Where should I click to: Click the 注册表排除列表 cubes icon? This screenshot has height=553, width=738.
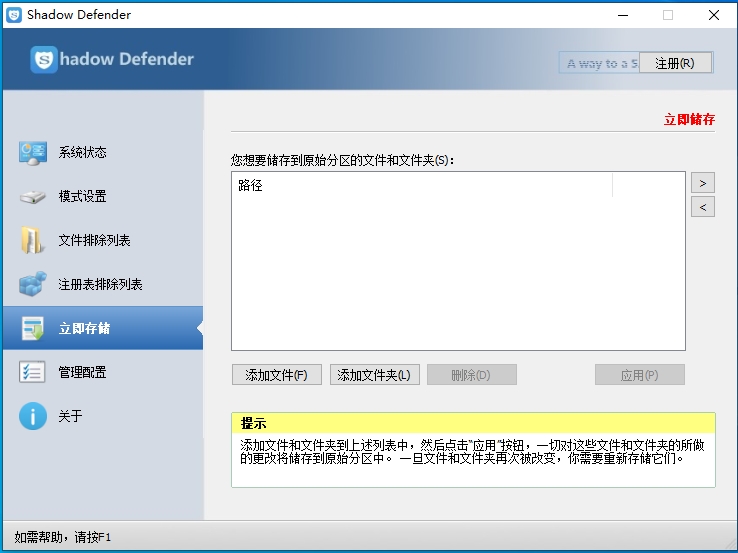32,284
